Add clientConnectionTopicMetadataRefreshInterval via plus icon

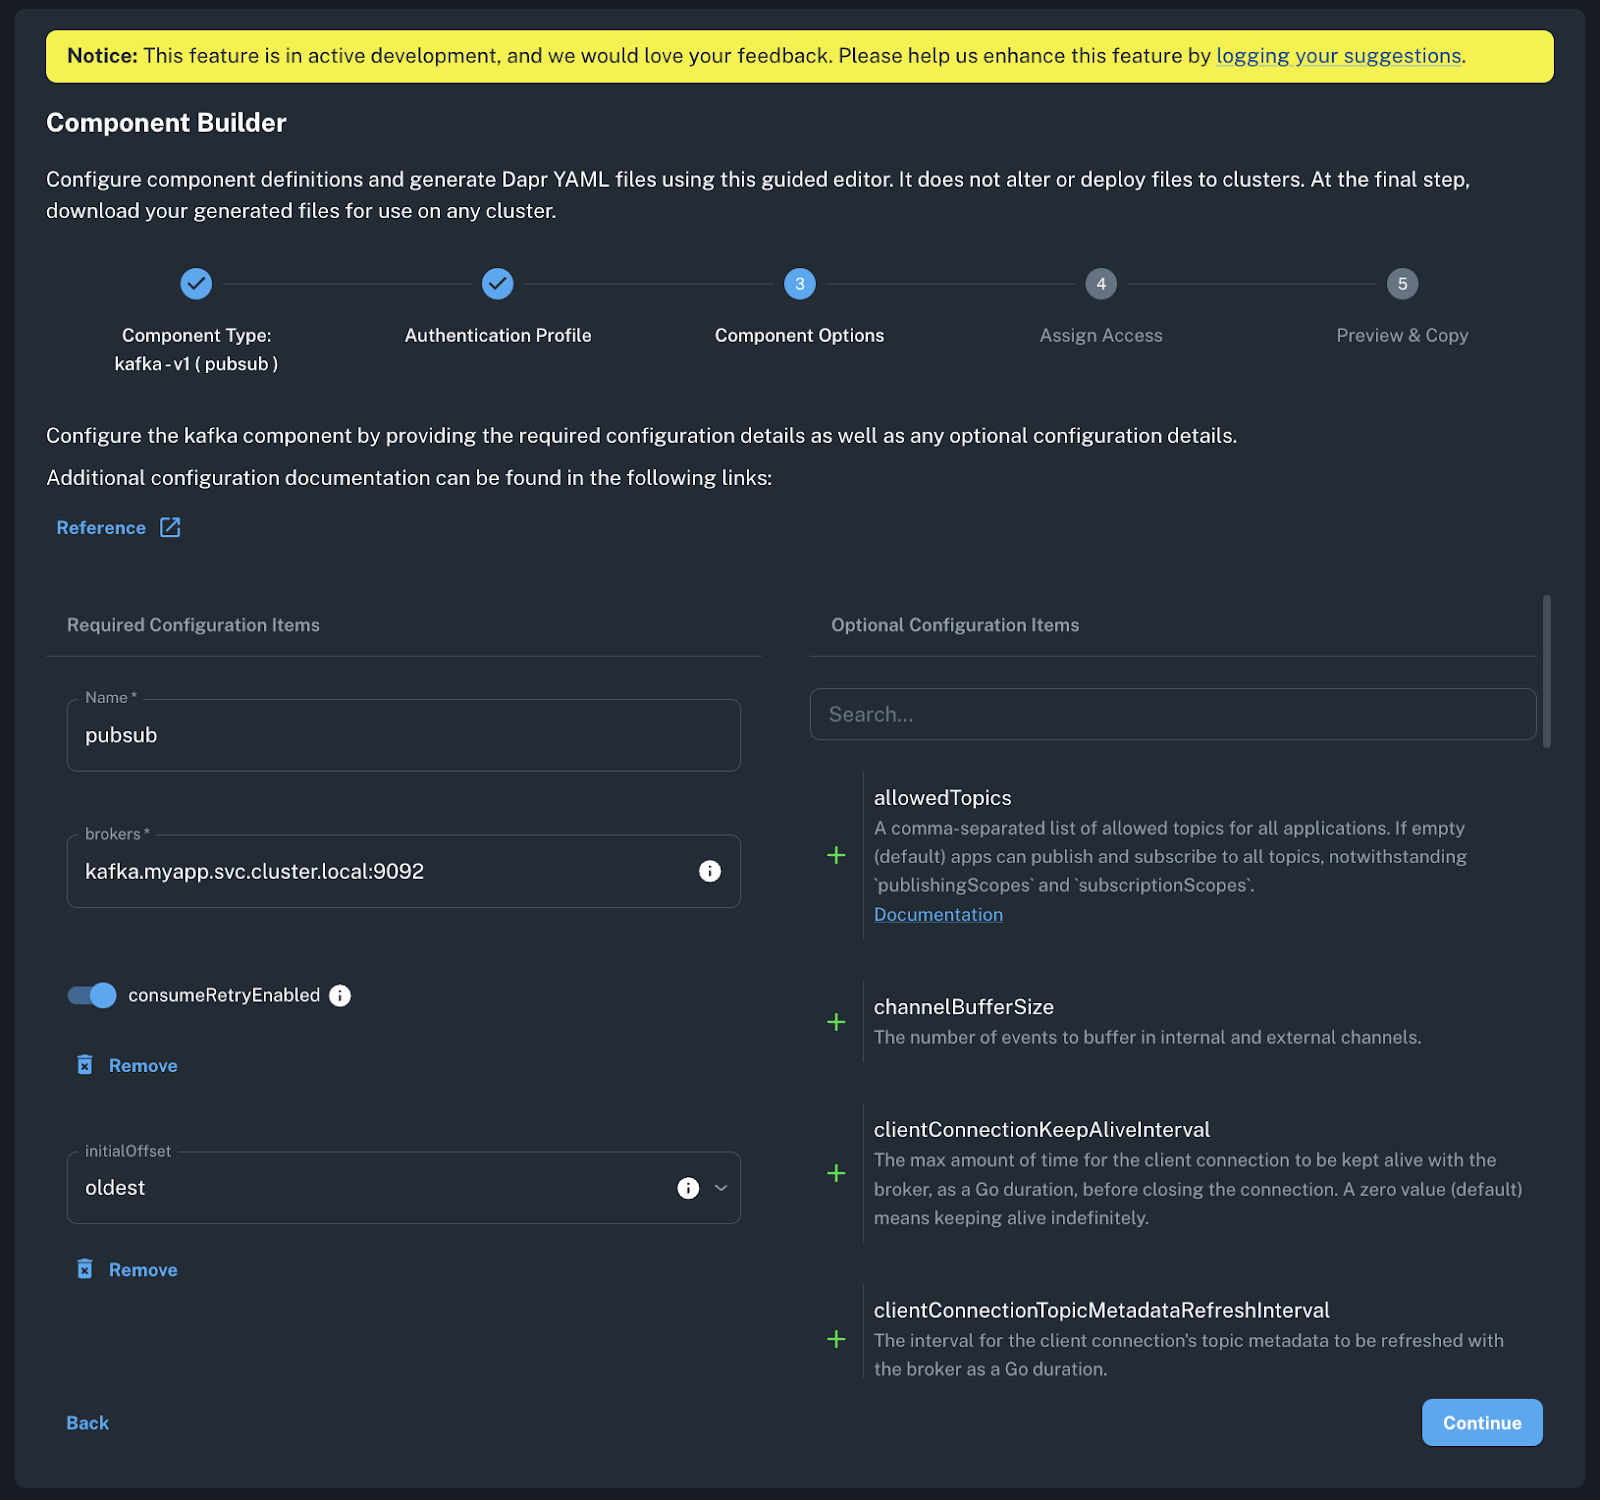pos(836,1339)
